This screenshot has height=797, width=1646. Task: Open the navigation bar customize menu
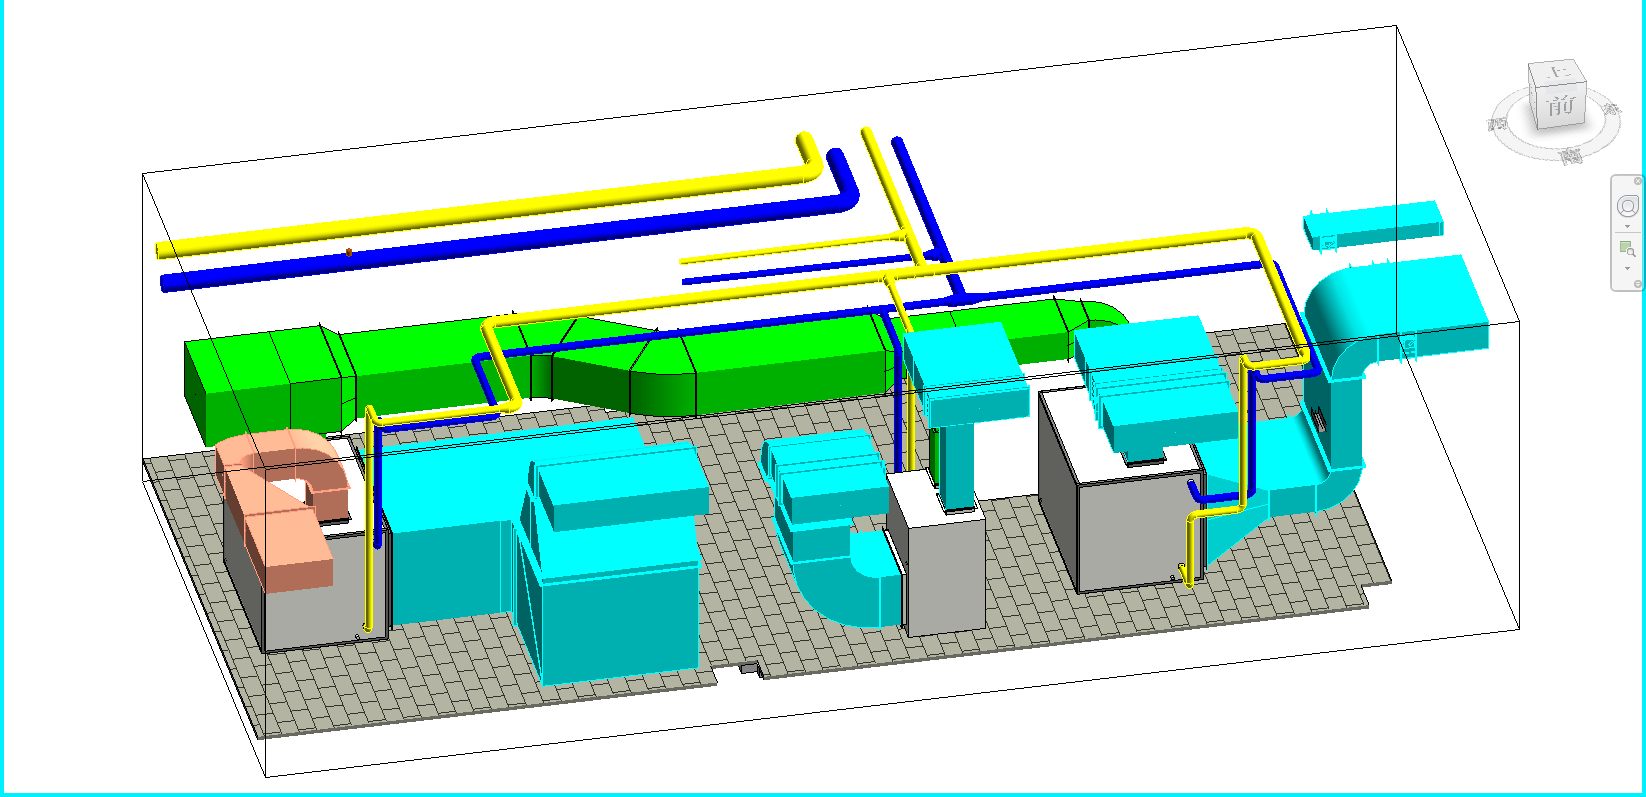point(1637,284)
